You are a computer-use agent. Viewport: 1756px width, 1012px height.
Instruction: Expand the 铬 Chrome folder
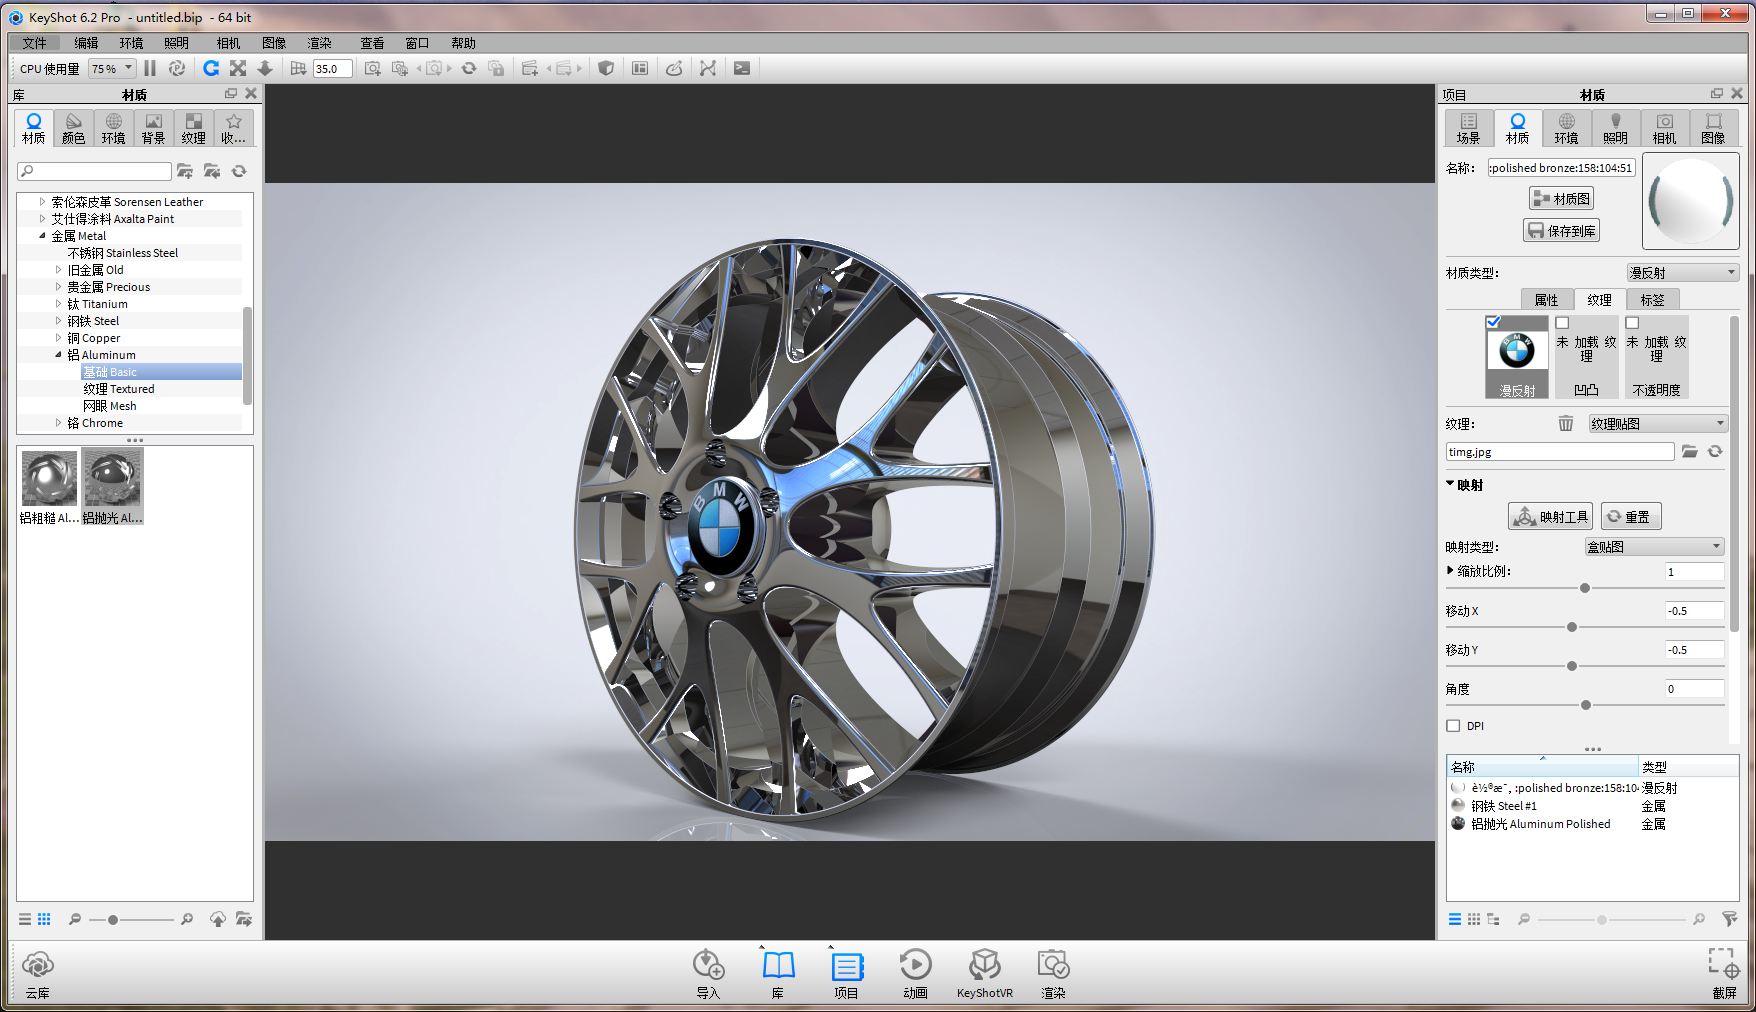(58, 423)
